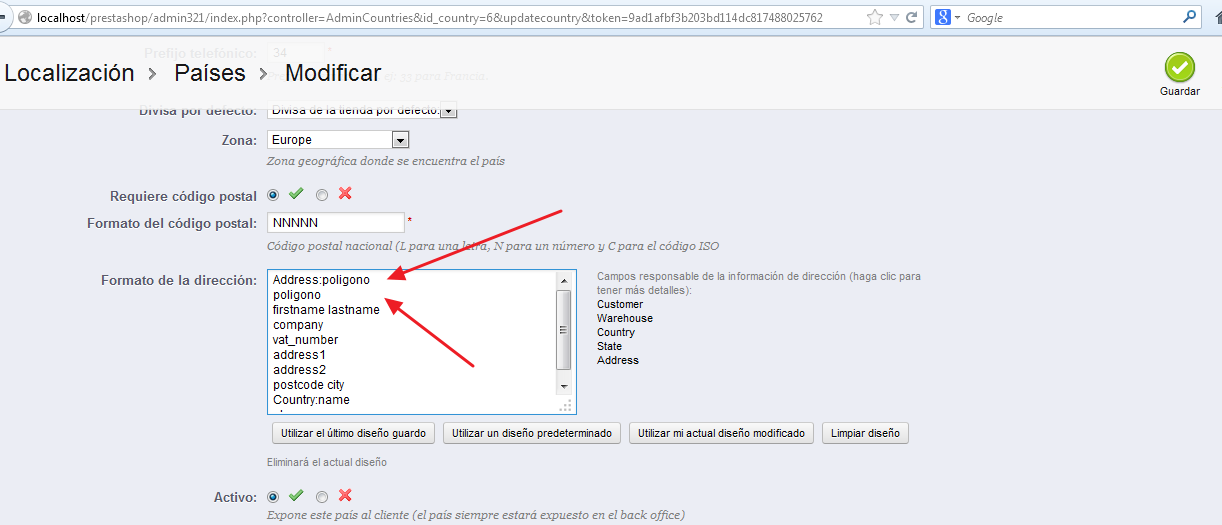Screen dimensions: 1222x525
Task: Bookmark this page with the star icon
Action: pos(875,17)
